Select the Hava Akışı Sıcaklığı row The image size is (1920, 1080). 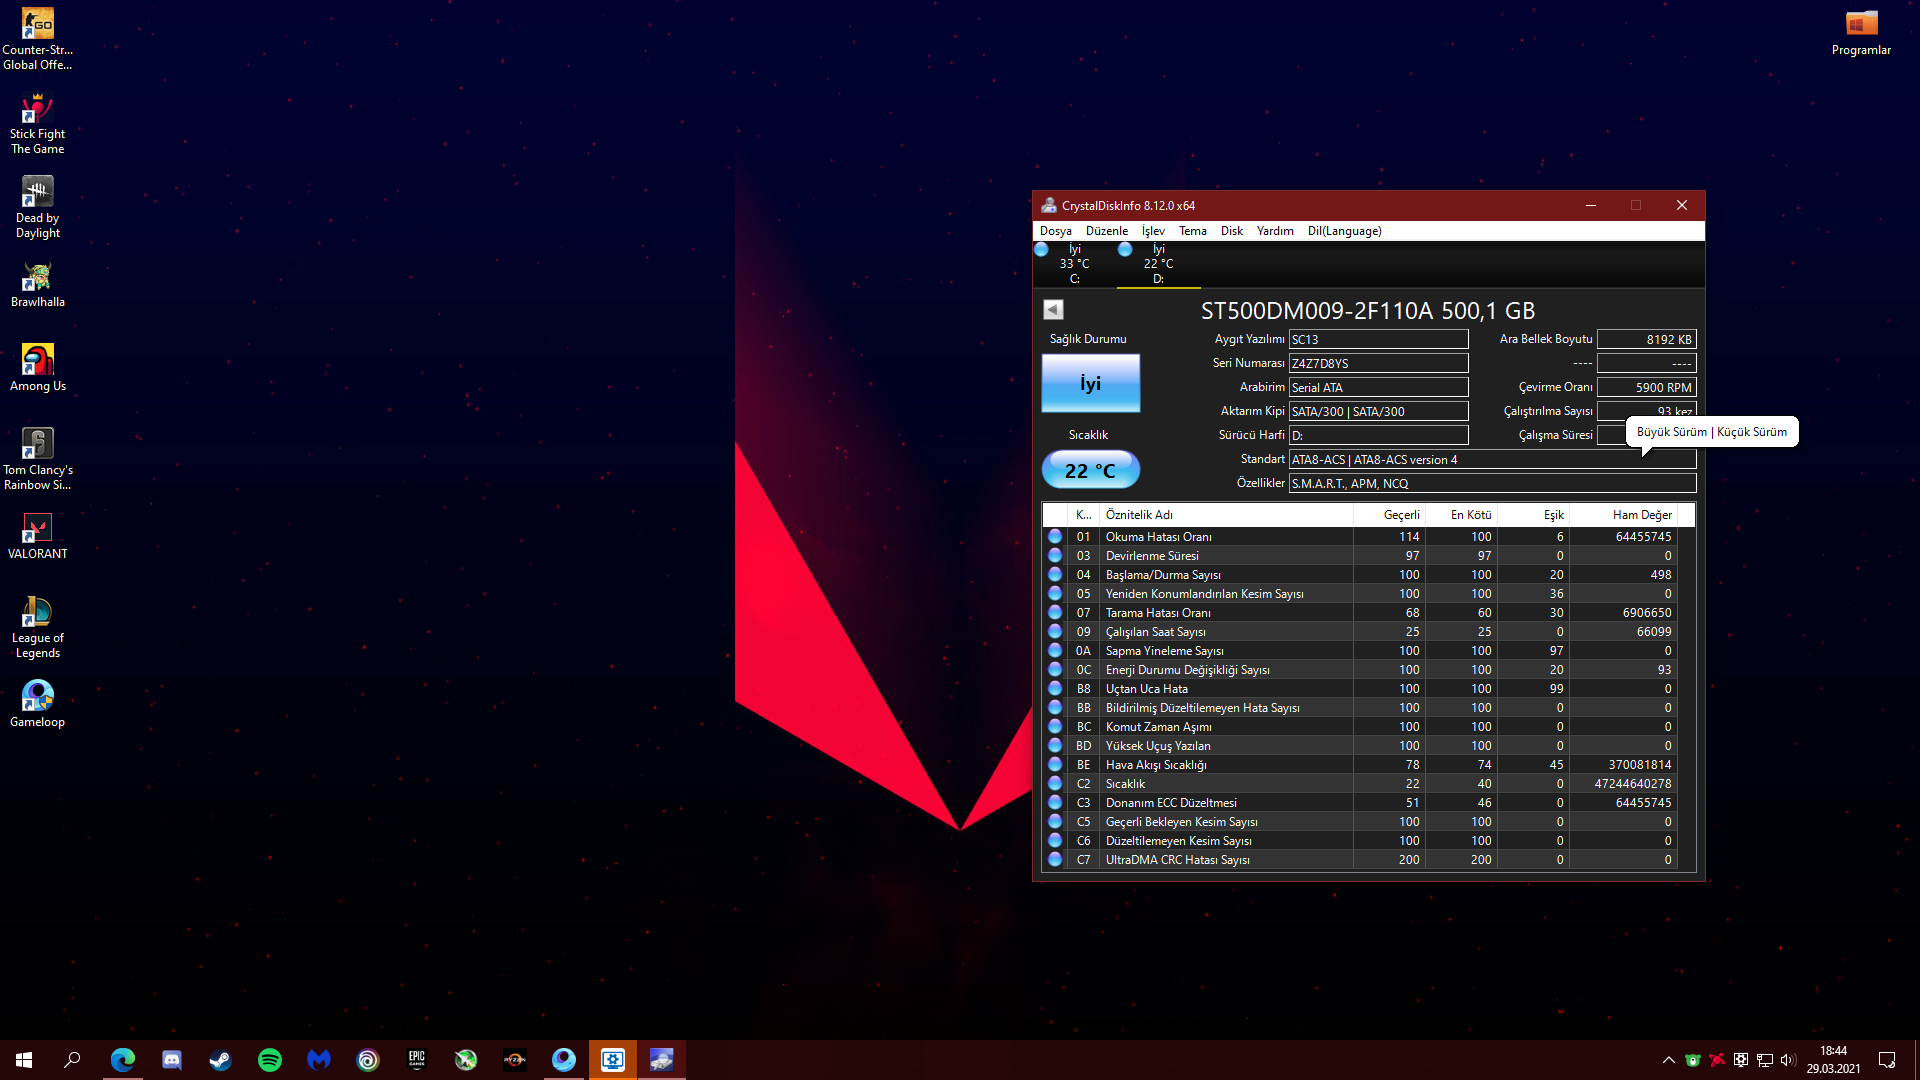click(x=1360, y=765)
